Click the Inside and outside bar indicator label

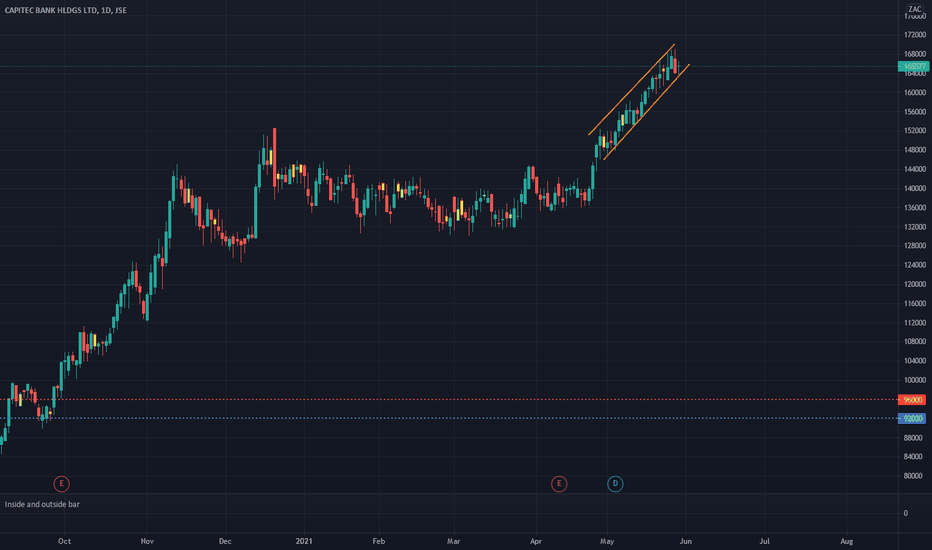coord(42,504)
